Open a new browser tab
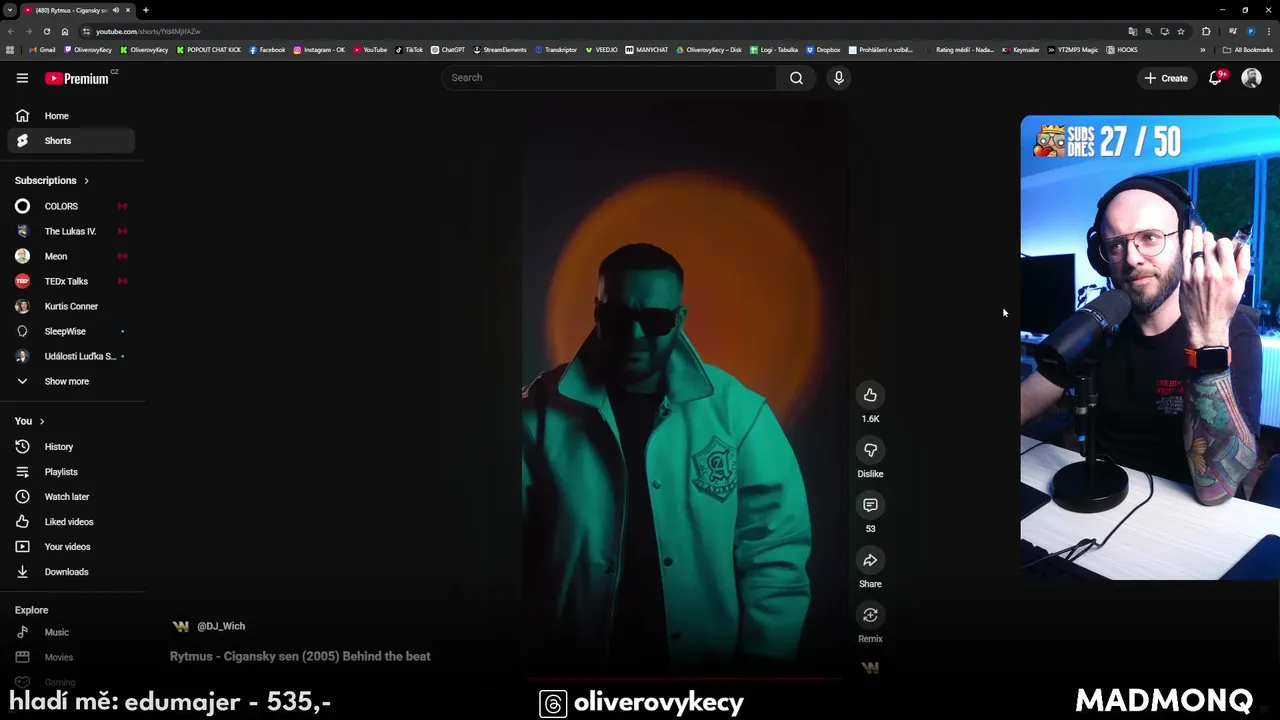The height and width of the screenshot is (720, 1280). click(x=145, y=10)
